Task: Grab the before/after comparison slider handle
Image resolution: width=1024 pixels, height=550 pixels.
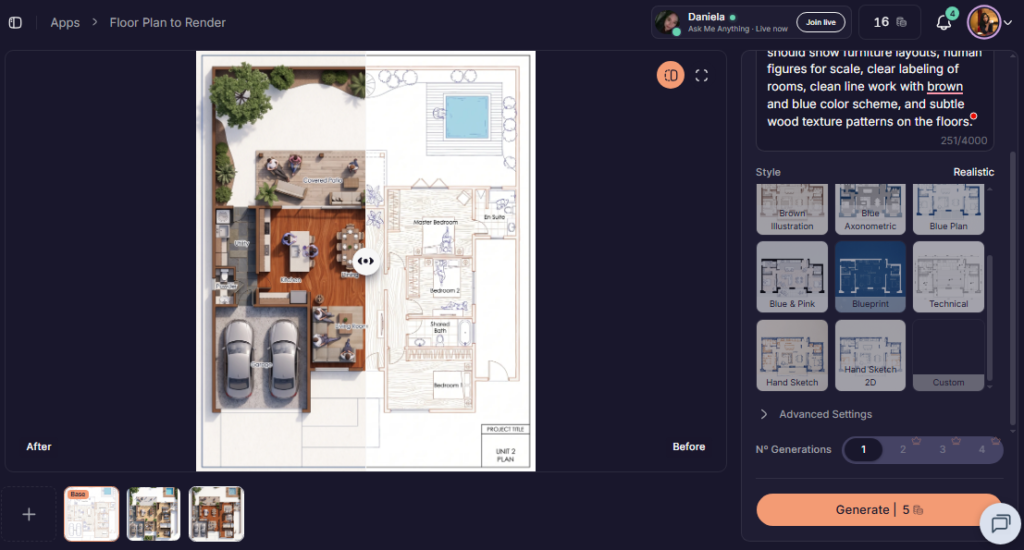Action: click(366, 261)
